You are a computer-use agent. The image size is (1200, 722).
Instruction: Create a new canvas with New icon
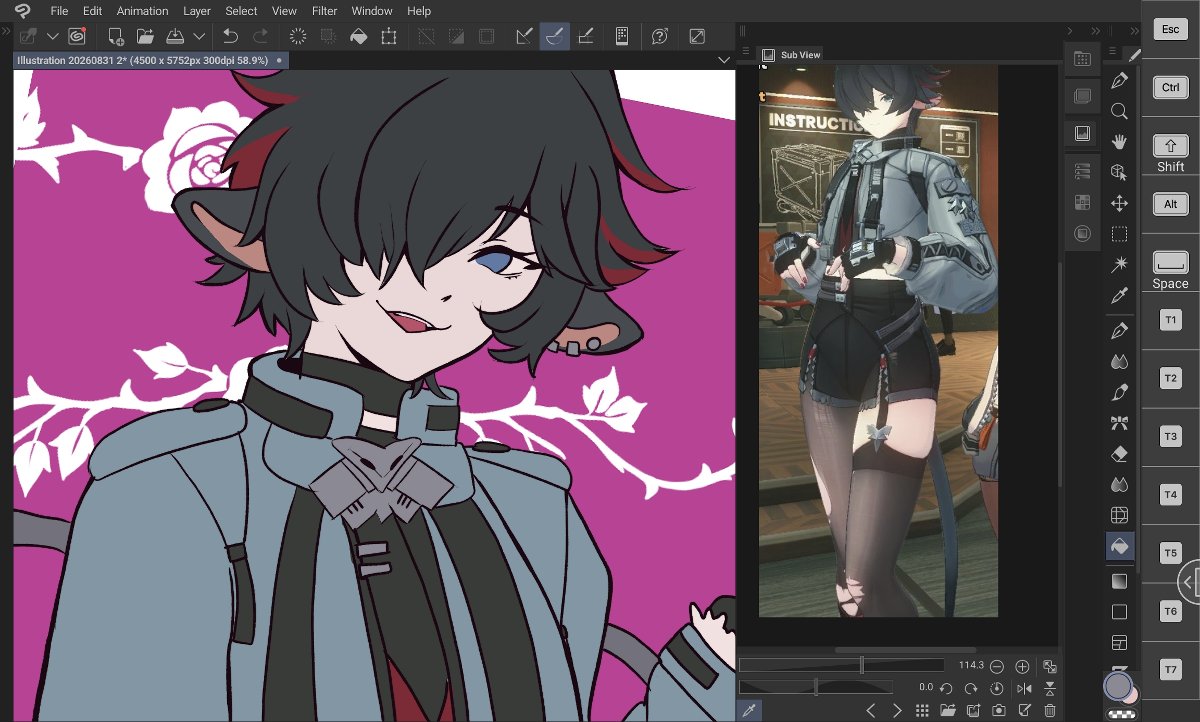[116, 36]
